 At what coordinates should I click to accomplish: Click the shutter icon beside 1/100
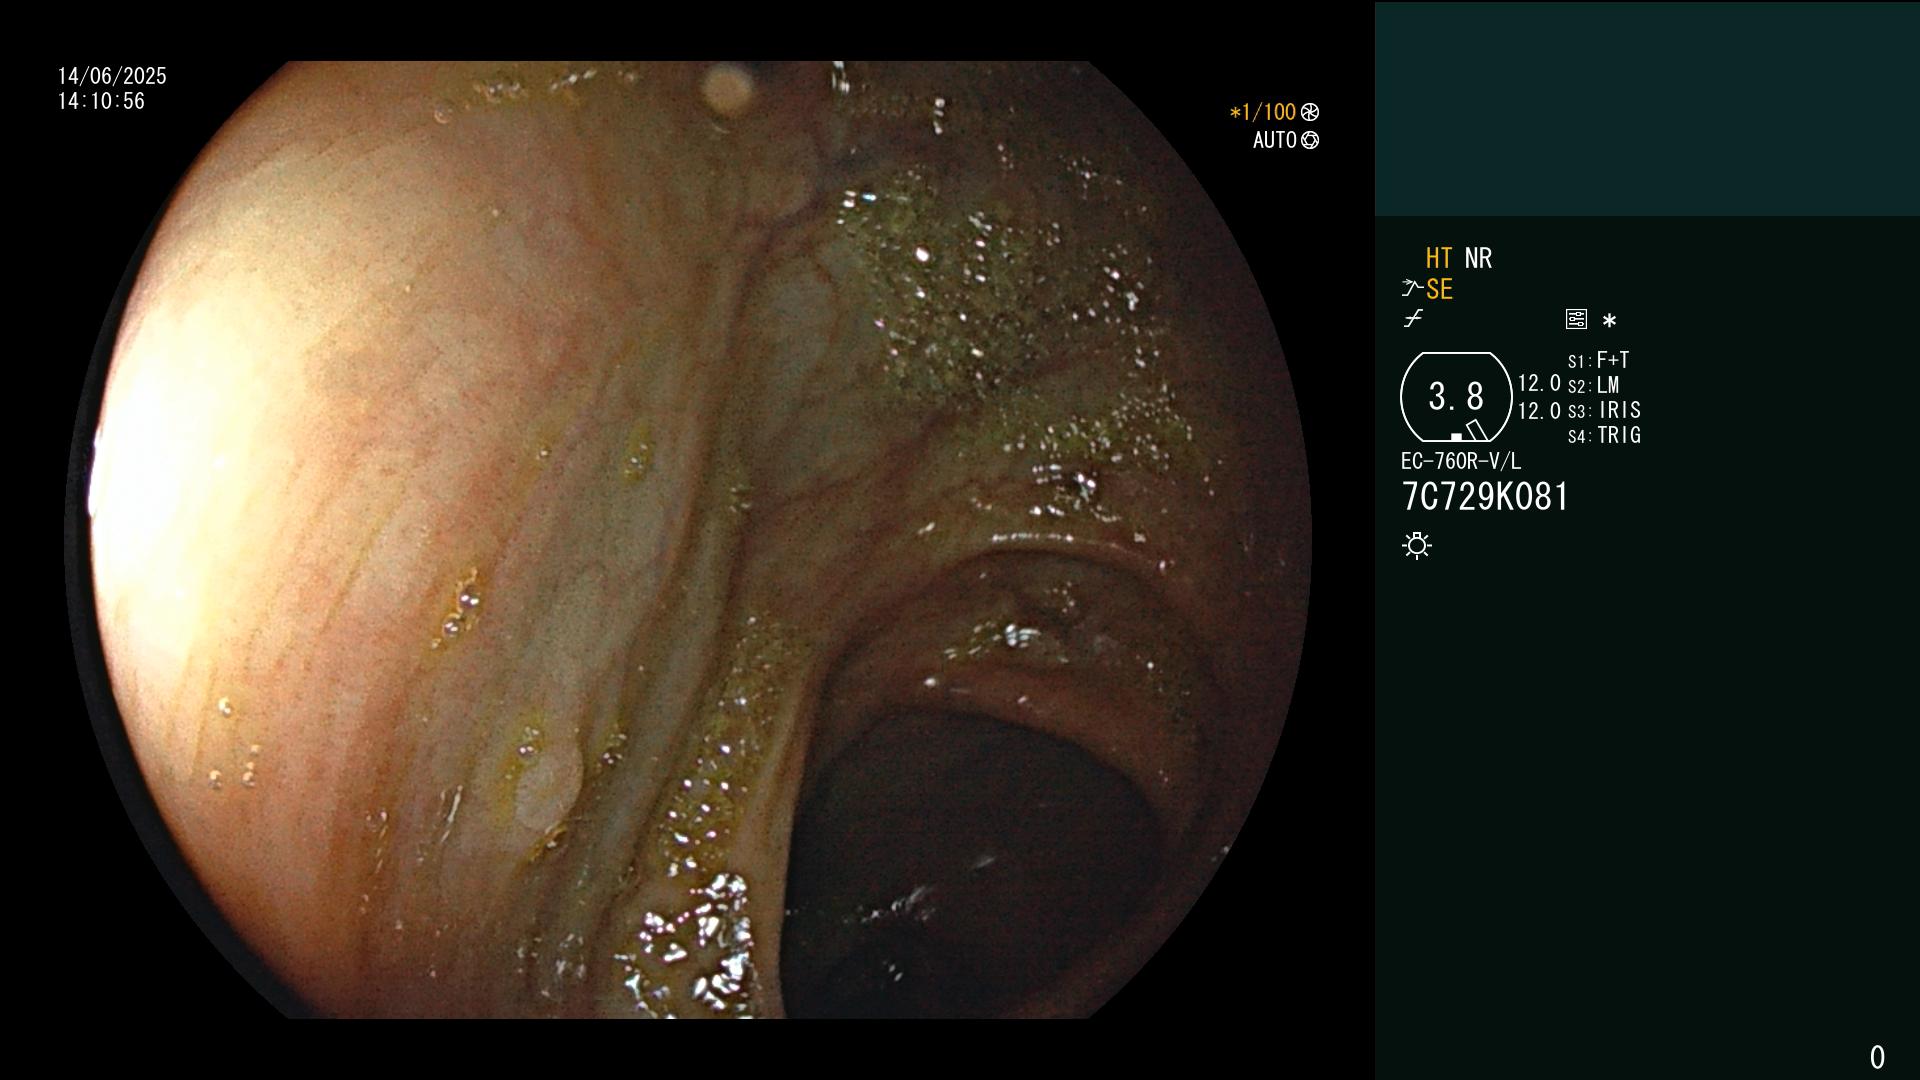(1310, 112)
